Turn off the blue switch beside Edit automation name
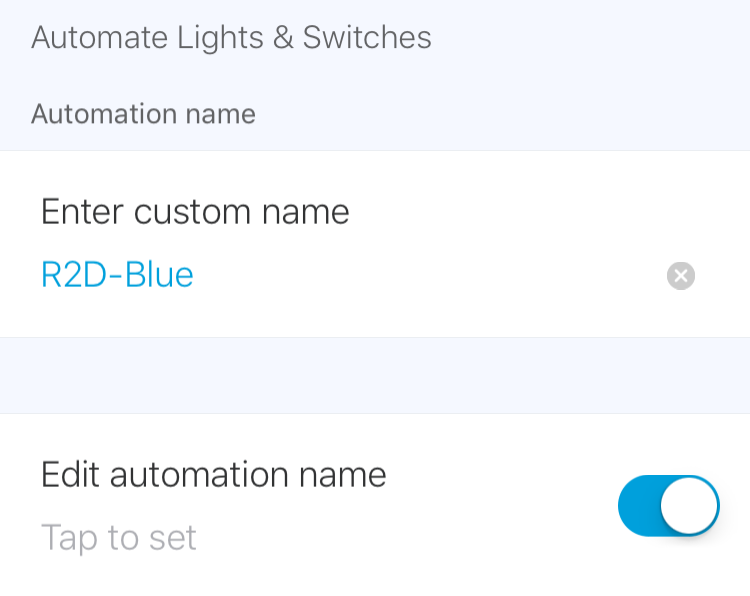 [669, 505]
